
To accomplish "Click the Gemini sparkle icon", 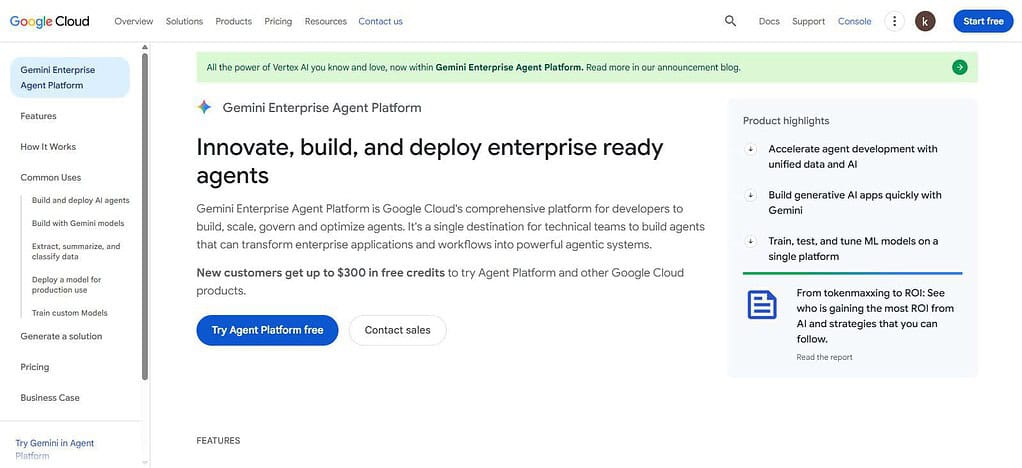I will pos(205,108).
